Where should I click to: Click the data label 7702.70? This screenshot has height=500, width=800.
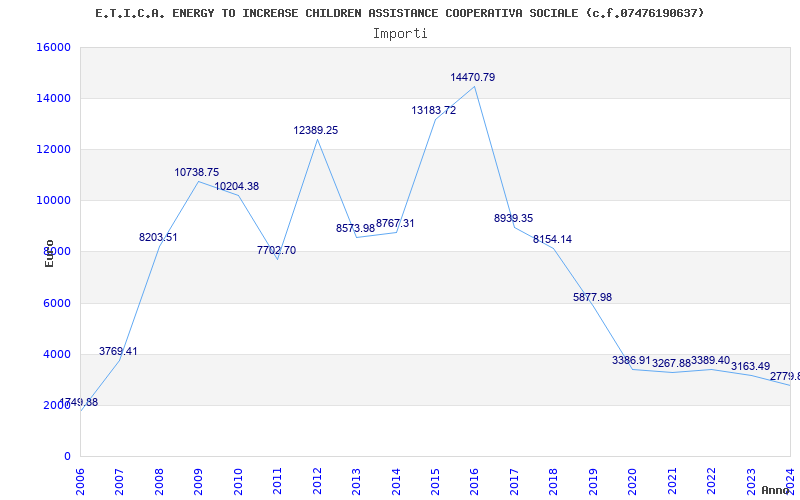(277, 251)
